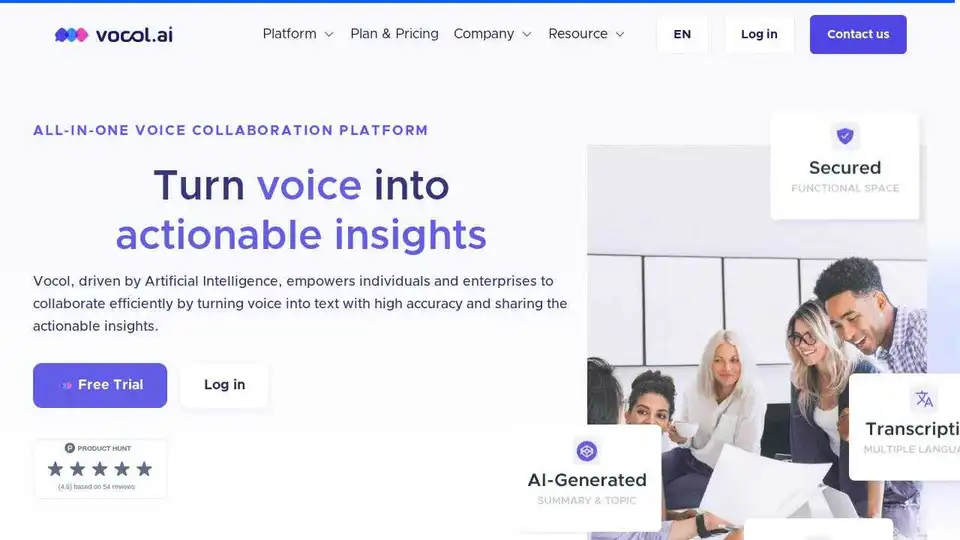Click the Vocol.ai purple logo icon
This screenshot has height=540, width=960.
point(71,34)
